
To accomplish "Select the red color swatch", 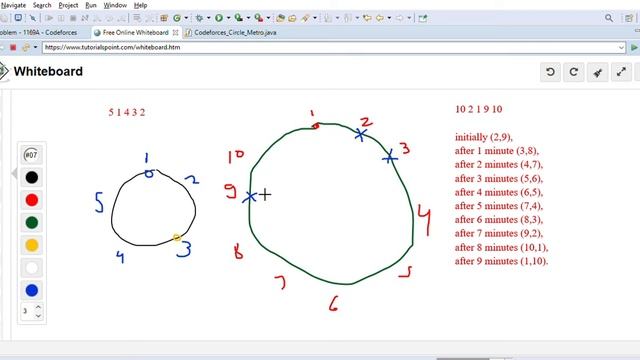I will [31, 200].
